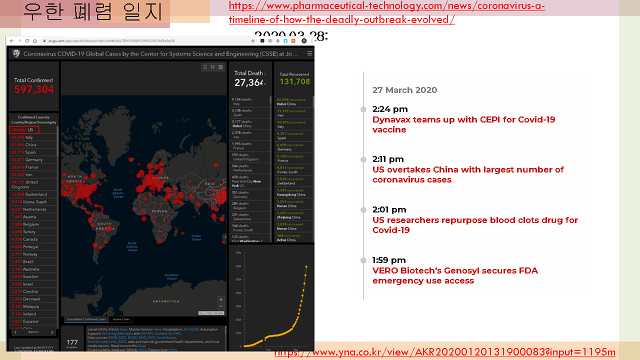
Task: Bookmark the page with the star icon
Action: coord(253,41)
